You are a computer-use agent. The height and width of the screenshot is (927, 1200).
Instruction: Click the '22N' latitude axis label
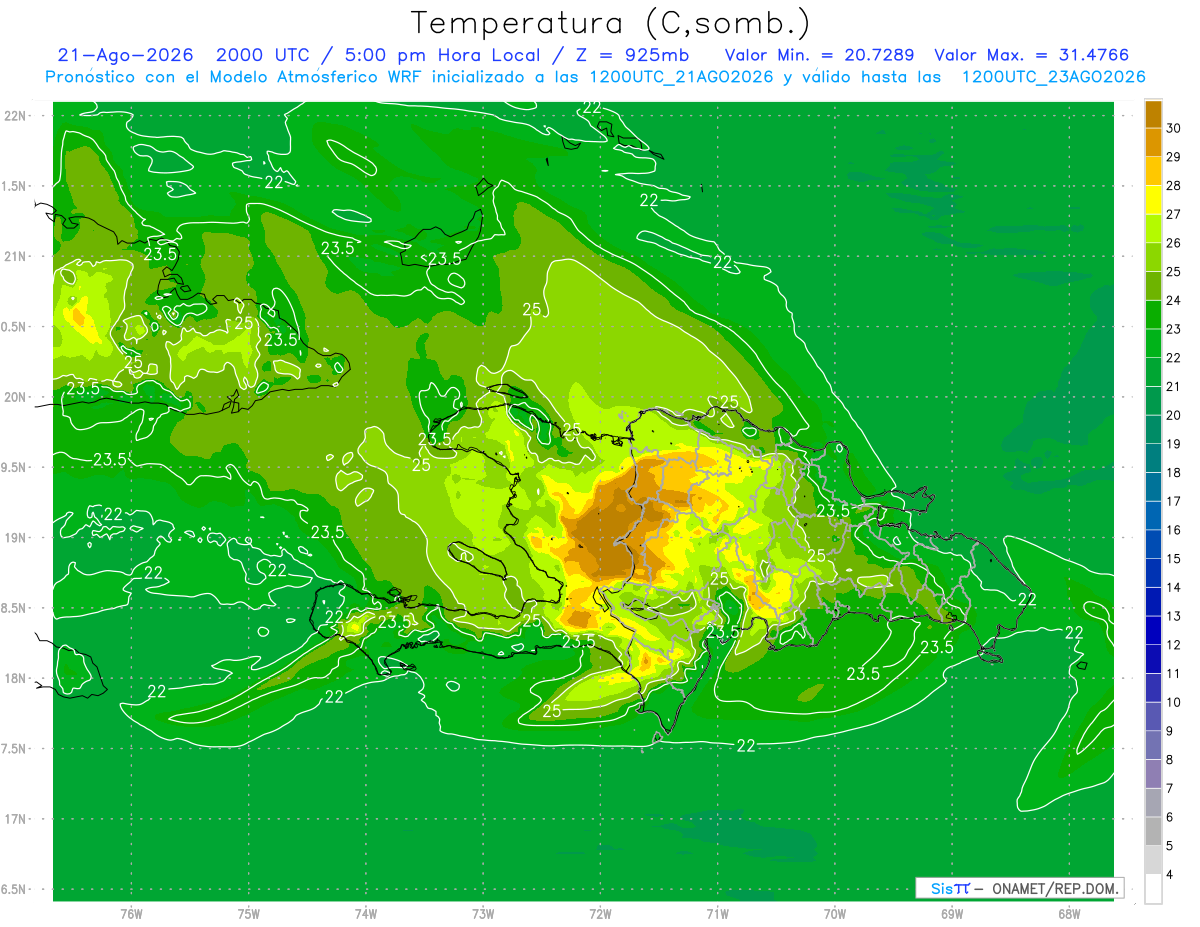coord(16,116)
